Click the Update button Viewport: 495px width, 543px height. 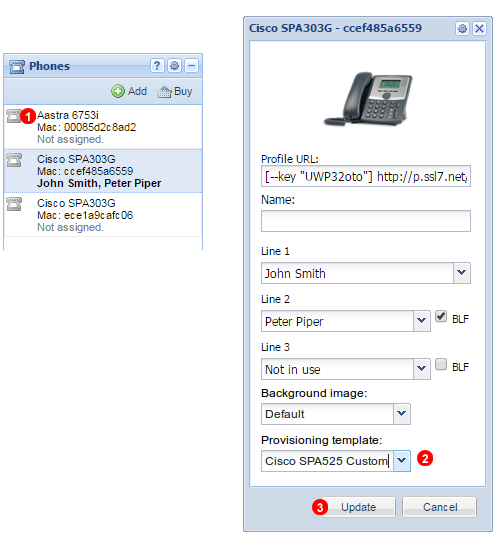[359, 507]
